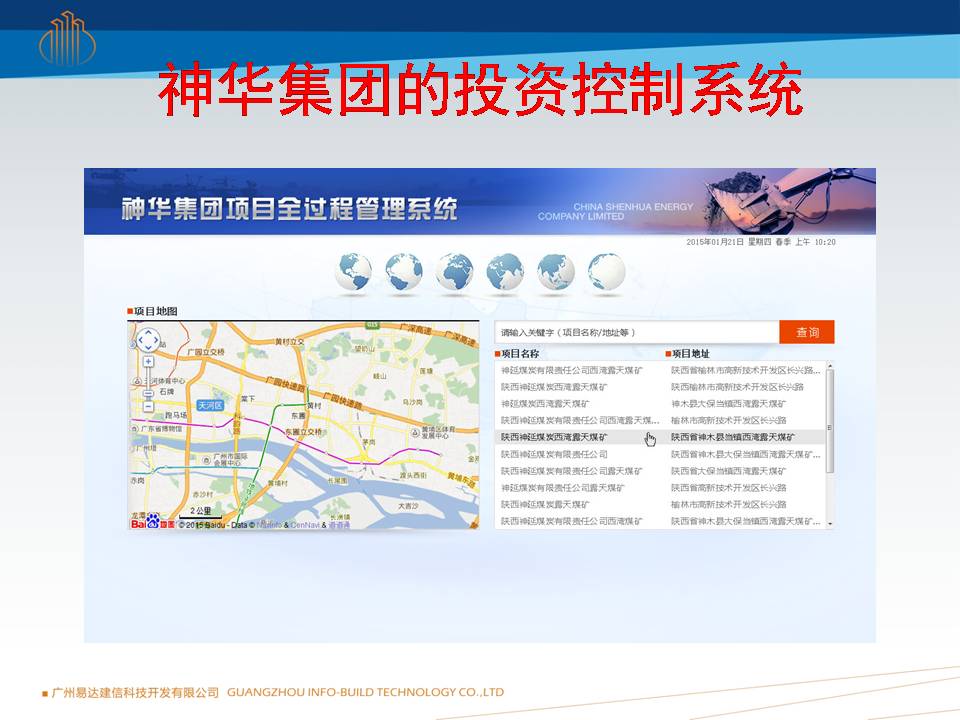Select truncated project 陕西神延煤炭有限责任公司西湾露天煤...

(x=580, y=421)
